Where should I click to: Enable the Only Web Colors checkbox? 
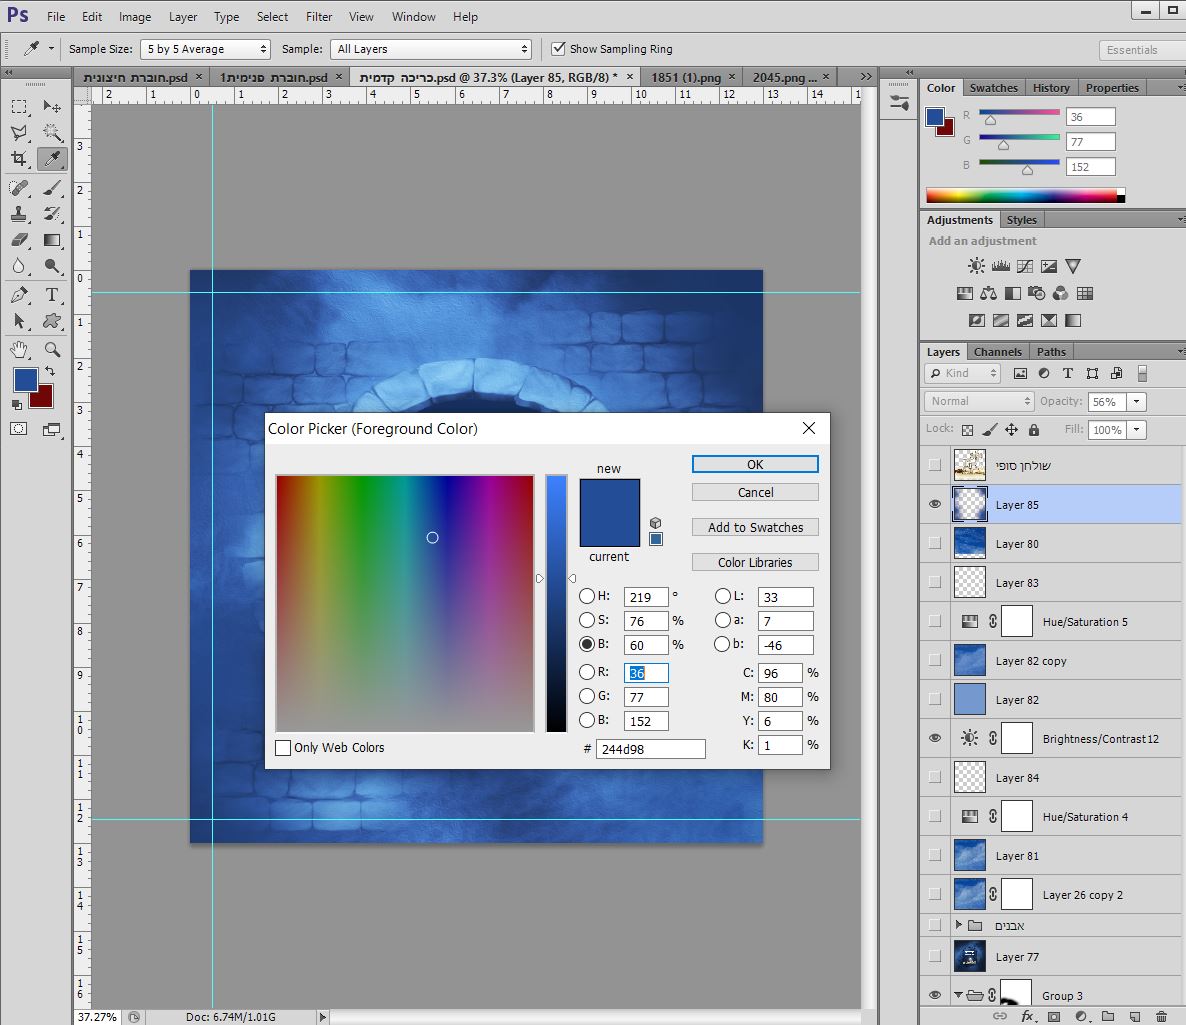click(x=283, y=748)
